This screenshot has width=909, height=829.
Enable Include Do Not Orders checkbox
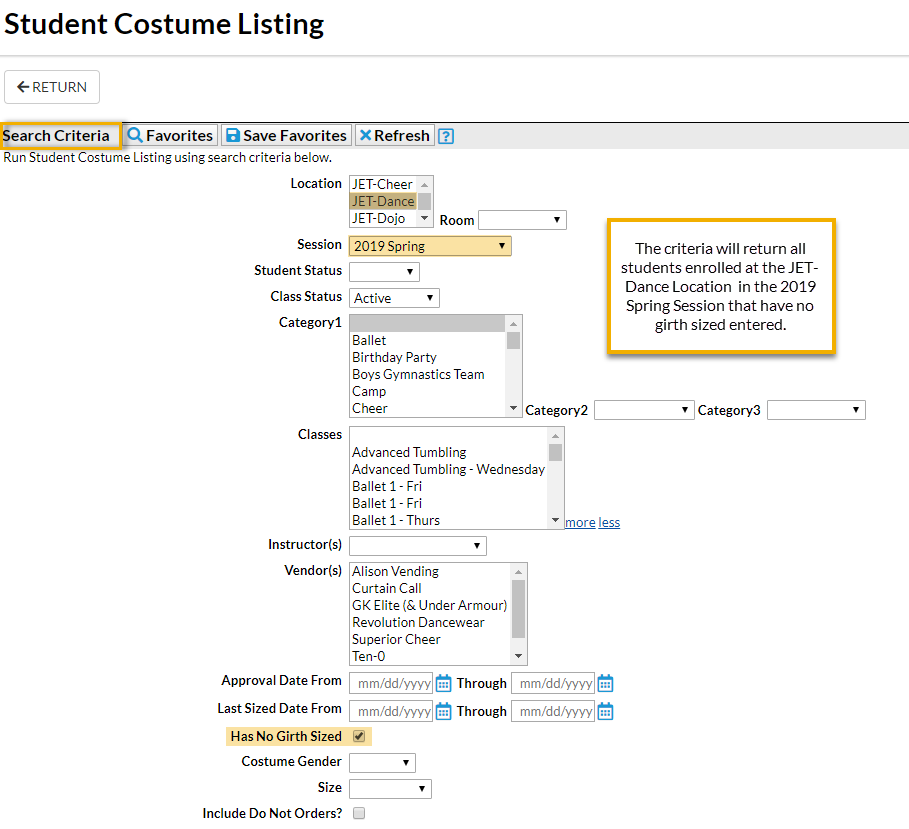(x=359, y=814)
